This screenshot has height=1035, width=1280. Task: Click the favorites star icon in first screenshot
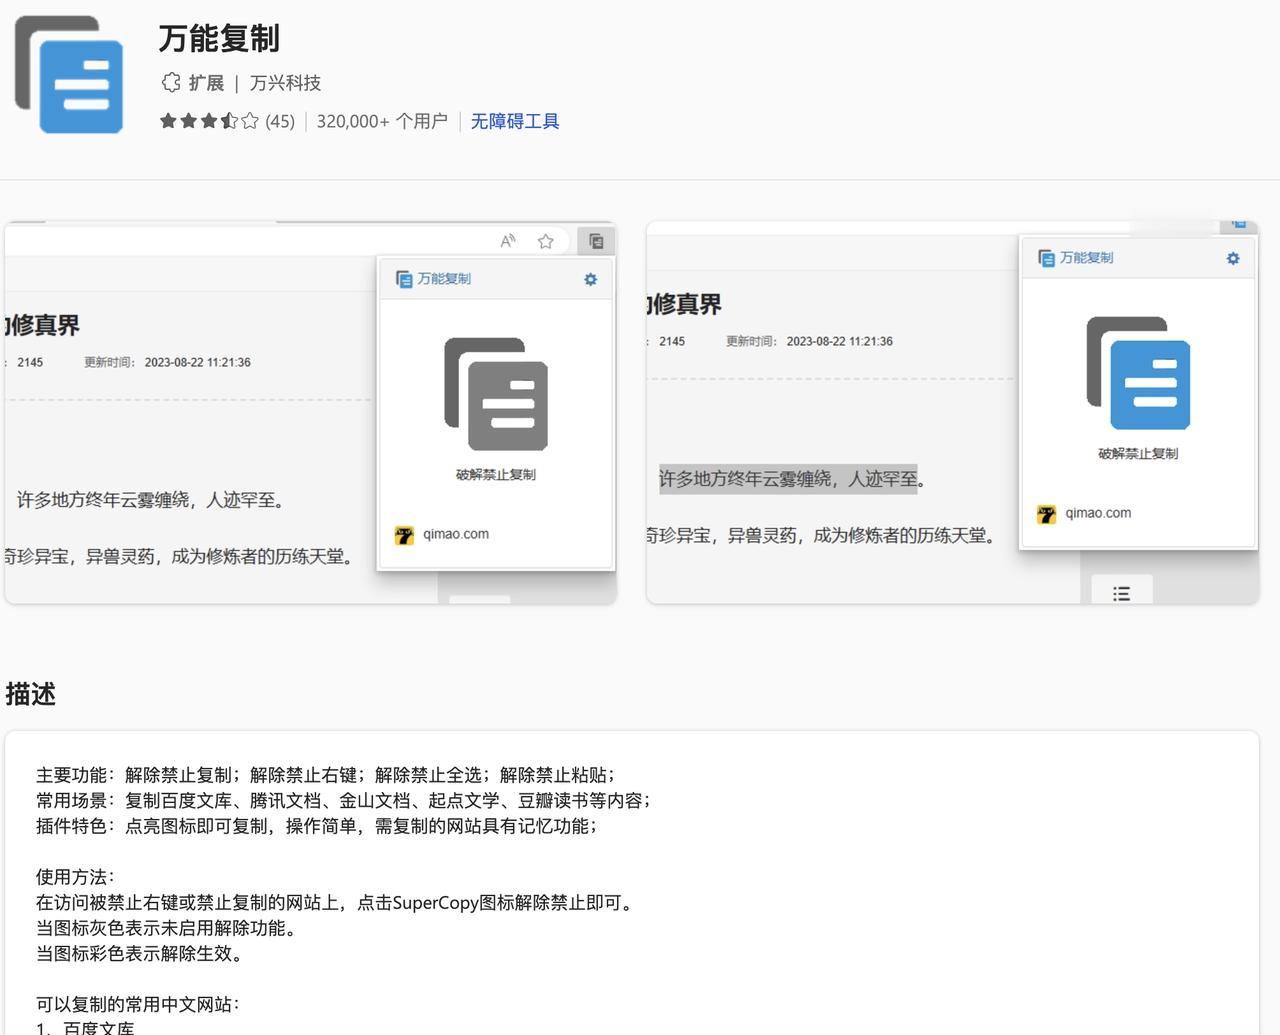click(545, 241)
